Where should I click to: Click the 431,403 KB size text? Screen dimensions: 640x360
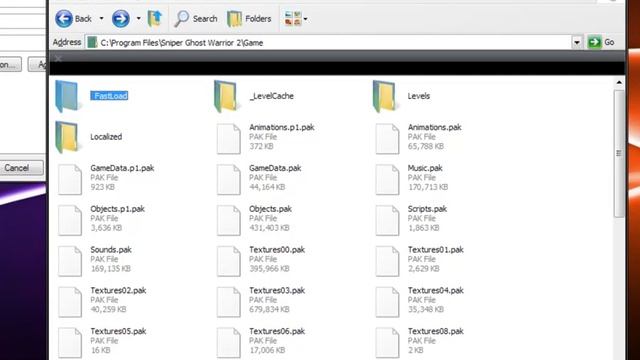[269, 228]
